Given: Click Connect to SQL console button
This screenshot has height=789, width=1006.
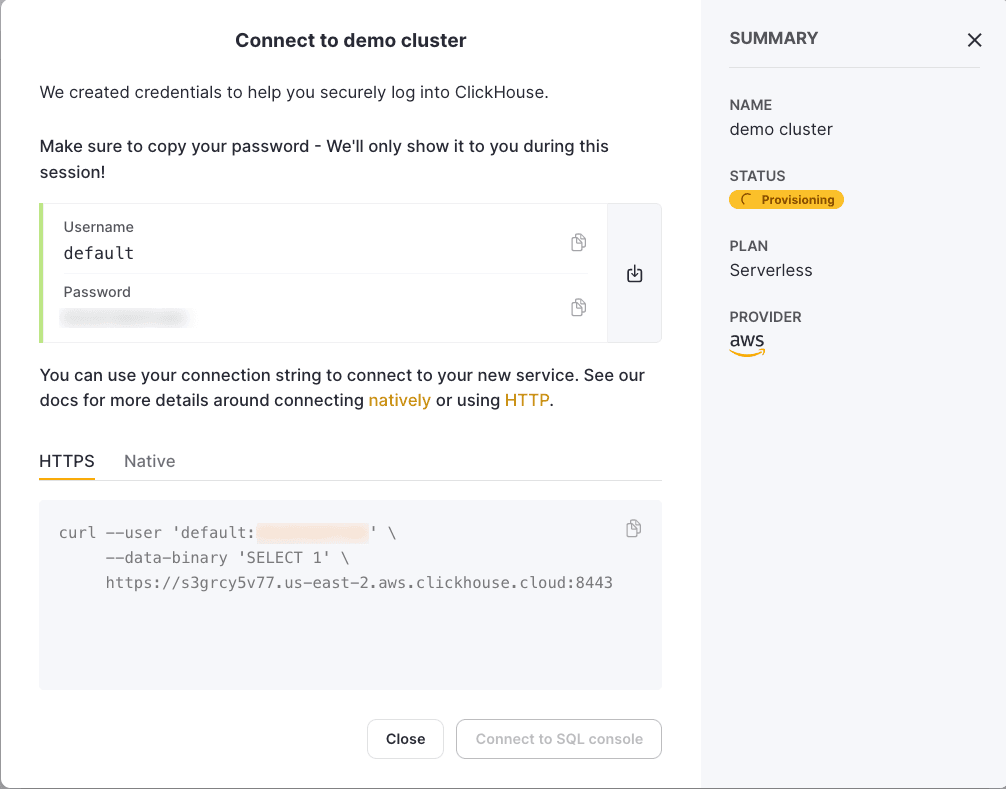Looking at the screenshot, I should tap(559, 739).
